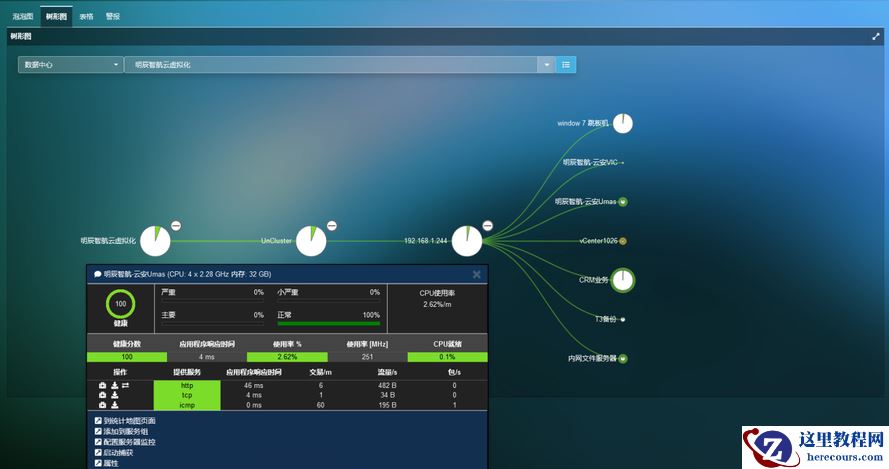Click camera capture icon in http row
Viewport: 889px width, 469px height.
pos(103,386)
